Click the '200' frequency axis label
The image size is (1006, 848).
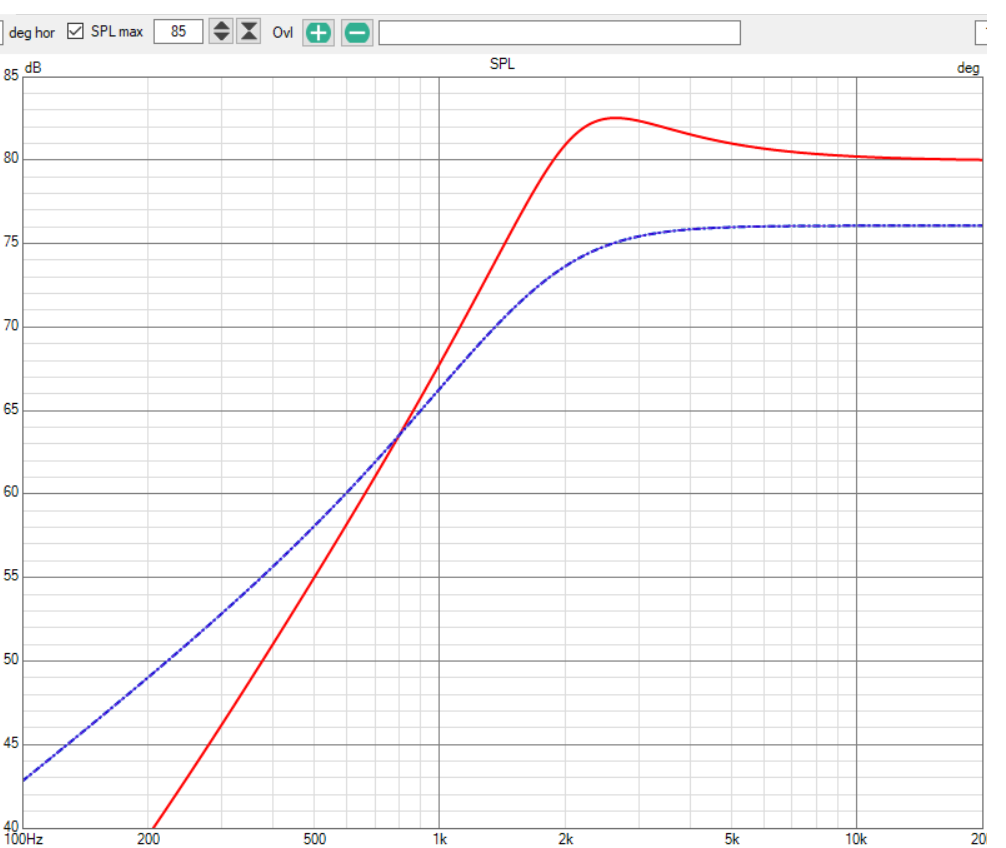point(148,839)
